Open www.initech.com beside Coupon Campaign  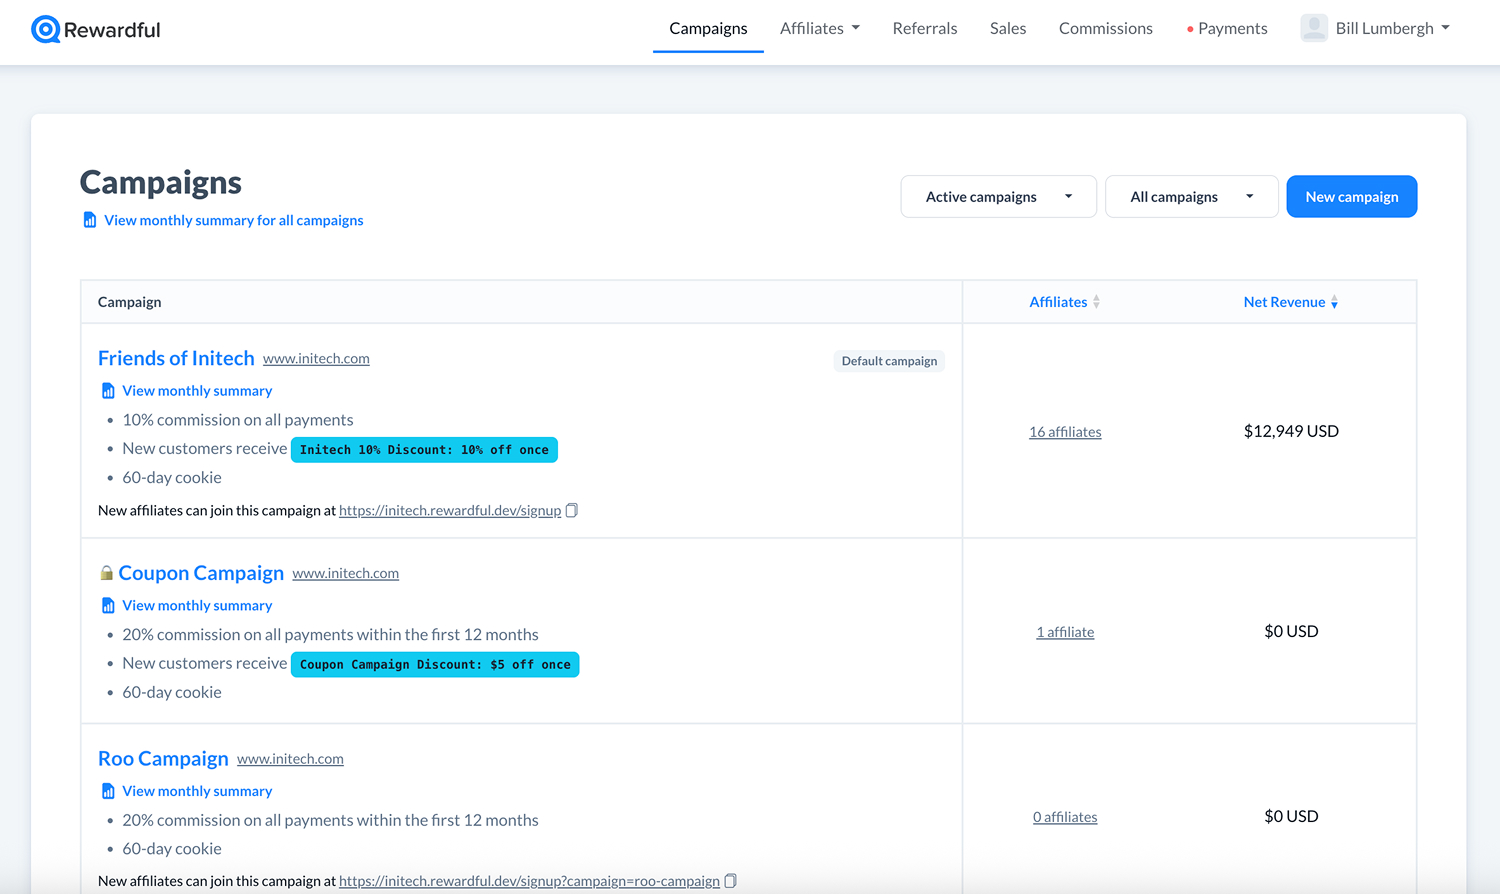coord(345,573)
